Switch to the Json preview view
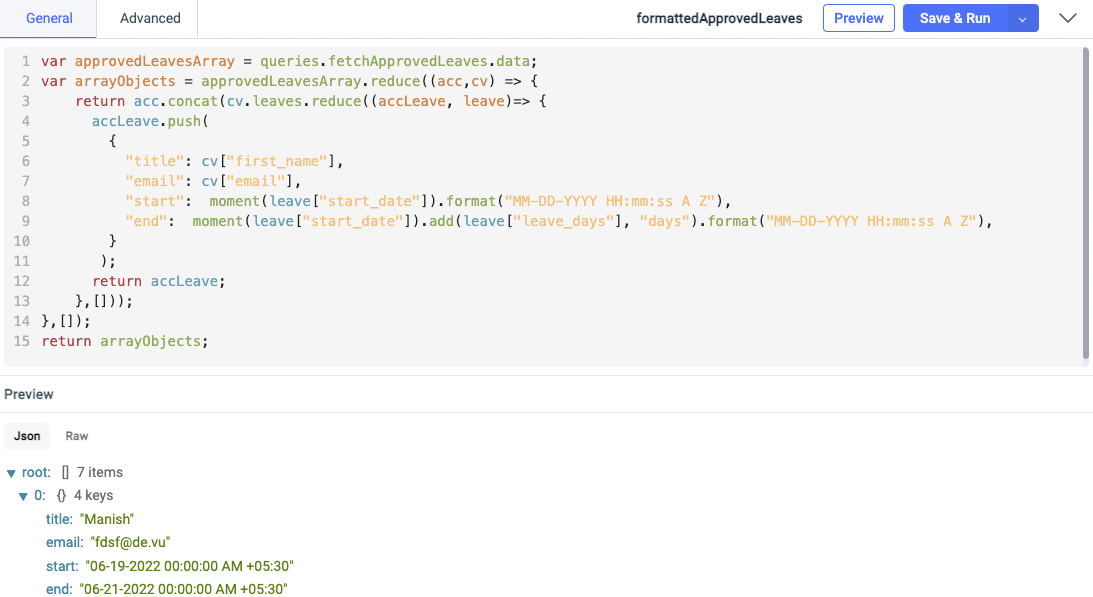 click(26, 436)
